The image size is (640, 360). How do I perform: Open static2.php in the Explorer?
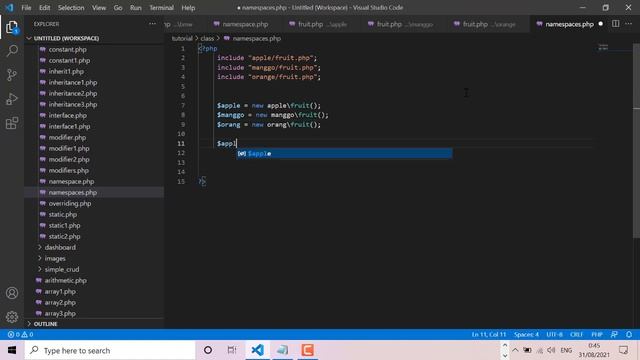coord(64,236)
